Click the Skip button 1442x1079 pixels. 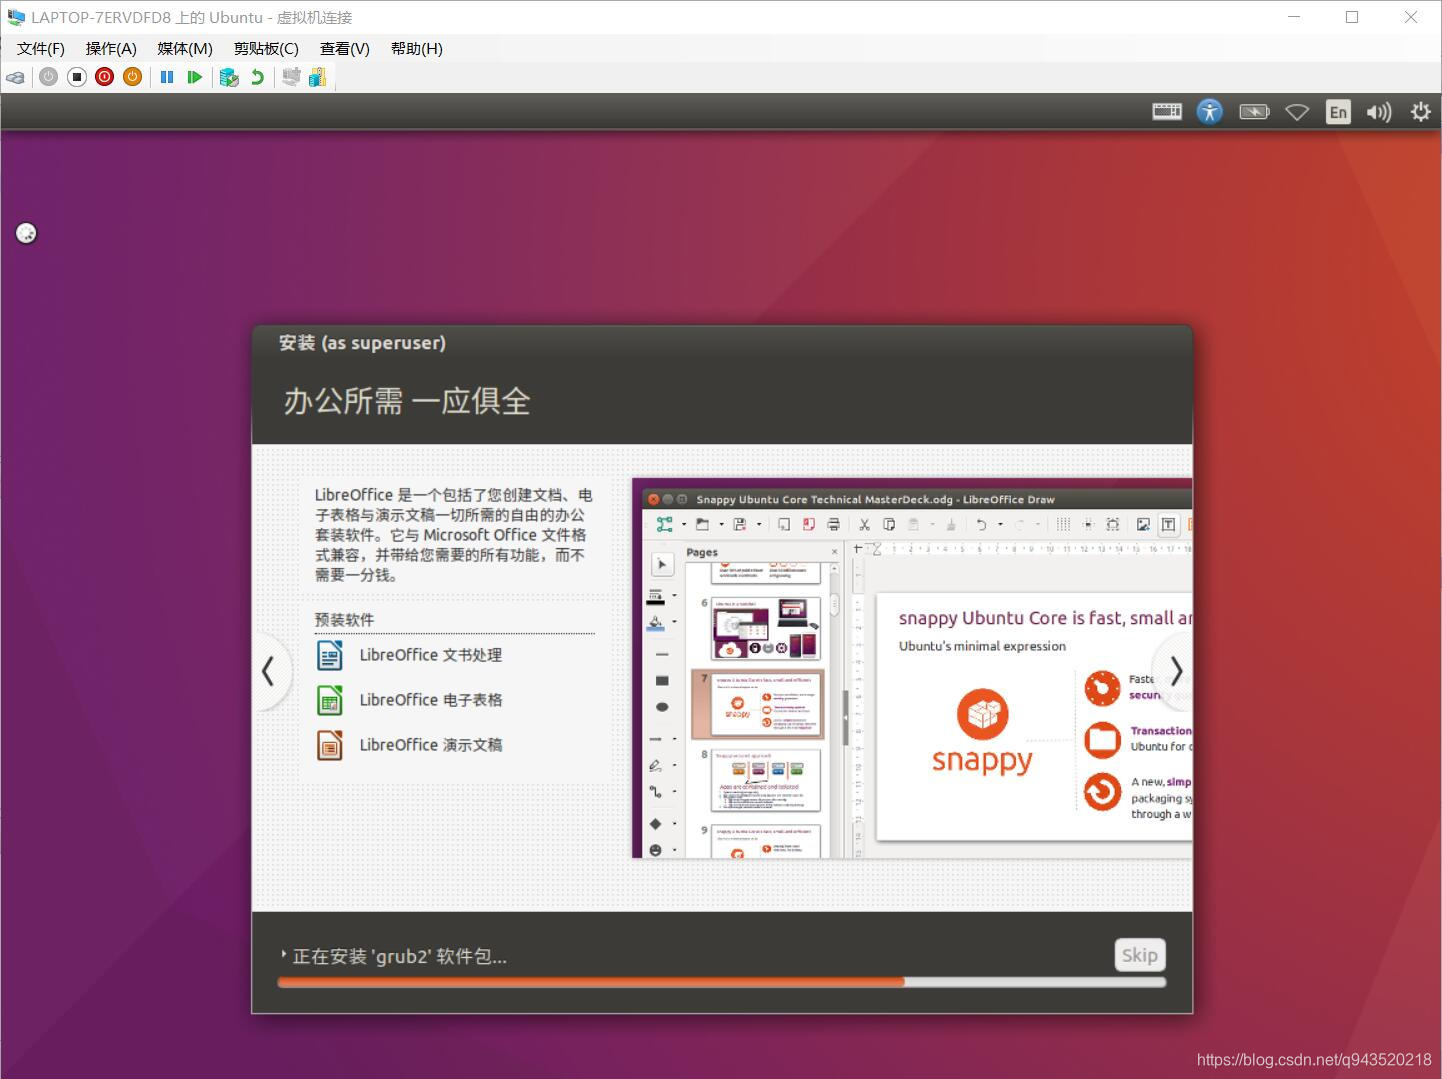pyautogui.click(x=1140, y=955)
